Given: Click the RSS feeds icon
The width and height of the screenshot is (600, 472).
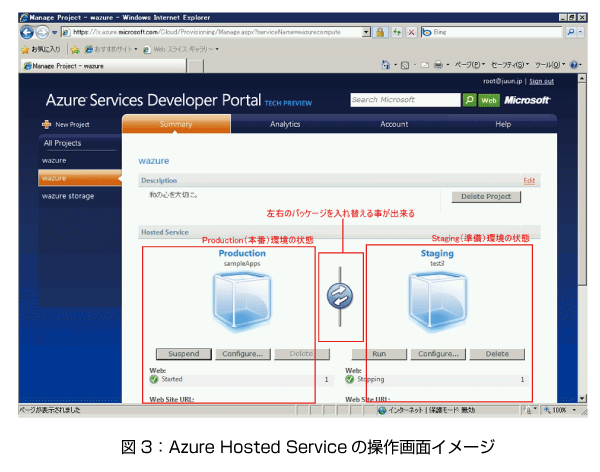Looking at the screenshot, I should tap(405, 65).
